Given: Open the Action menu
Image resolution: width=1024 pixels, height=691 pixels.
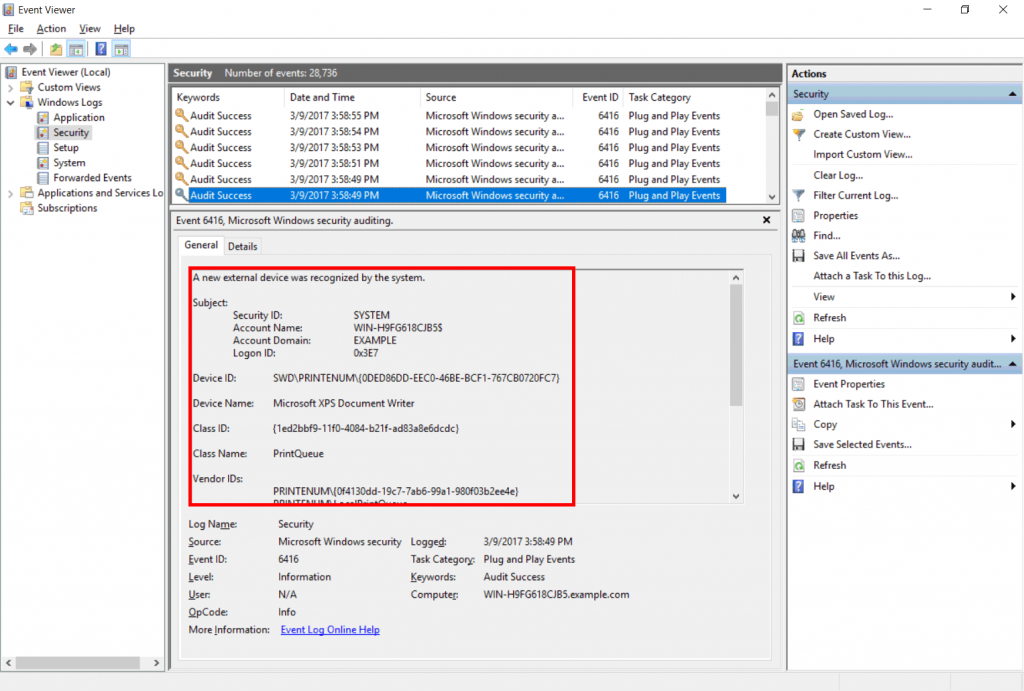Looking at the screenshot, I should point(50,28).
